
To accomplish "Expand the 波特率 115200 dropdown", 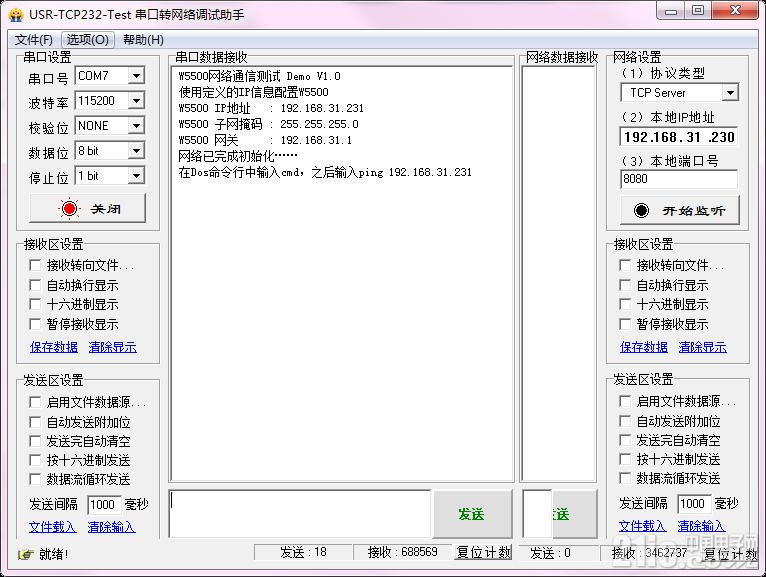I will tap(136, 101).
